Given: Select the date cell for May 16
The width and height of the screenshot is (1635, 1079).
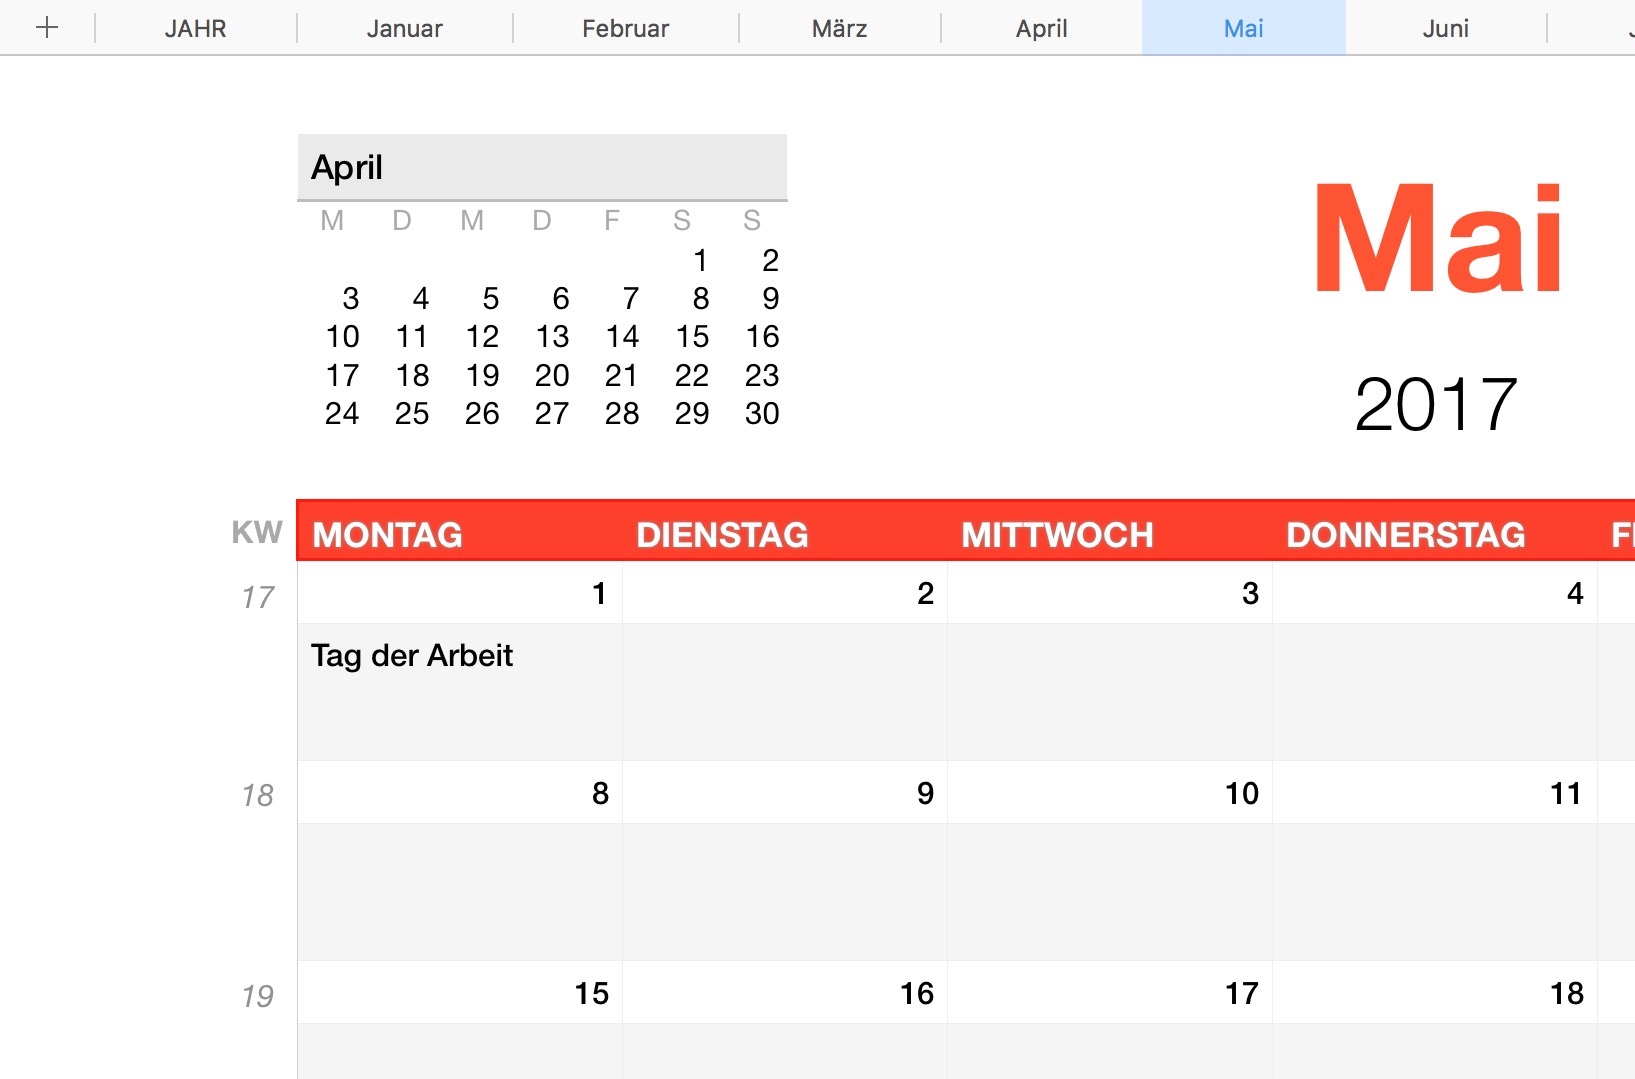Looking at the screenshot, I should 784,993.
